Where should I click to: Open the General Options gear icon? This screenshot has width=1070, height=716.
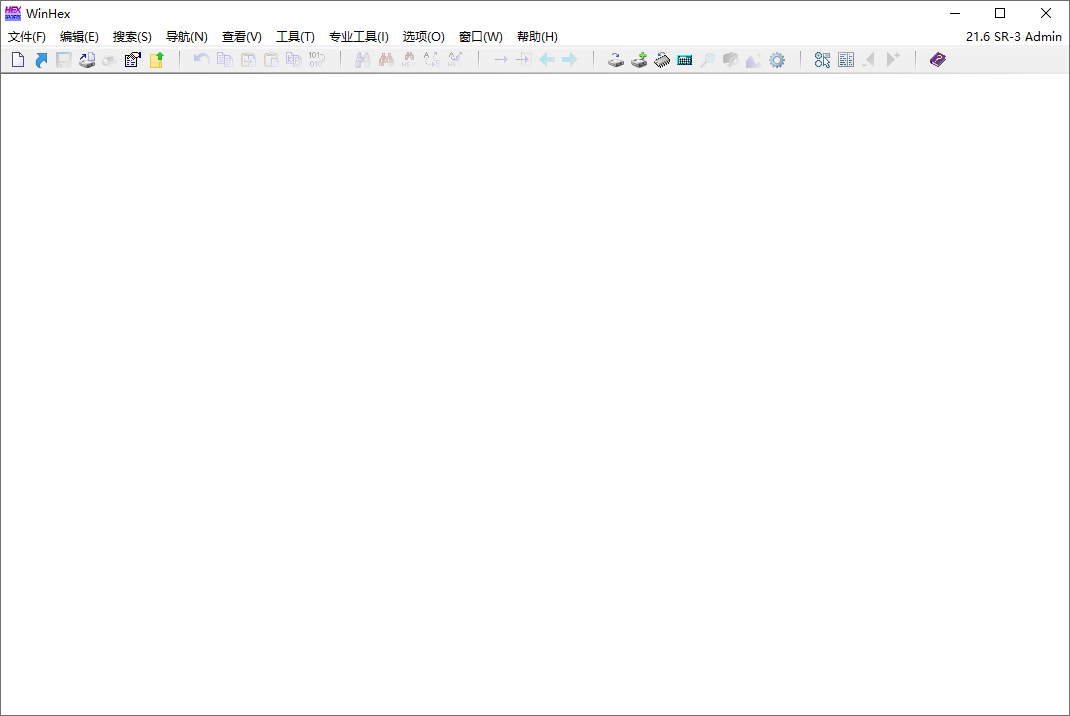[x=777, y=59]
